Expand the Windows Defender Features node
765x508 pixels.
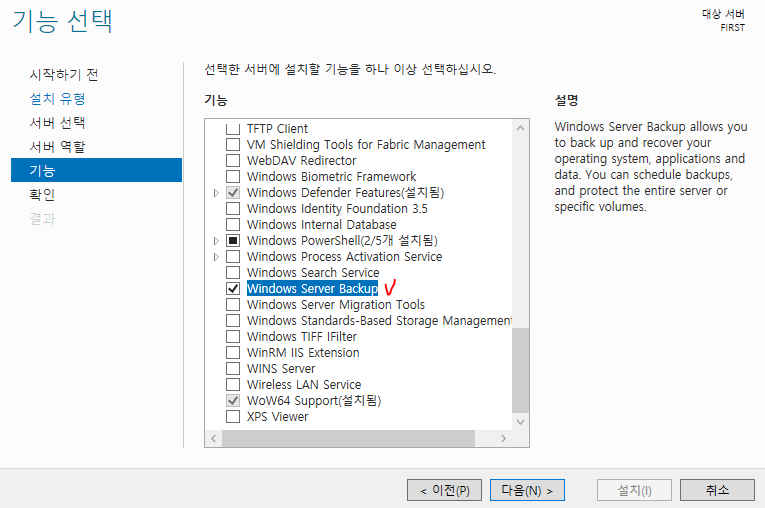click(x=216, y=193)
